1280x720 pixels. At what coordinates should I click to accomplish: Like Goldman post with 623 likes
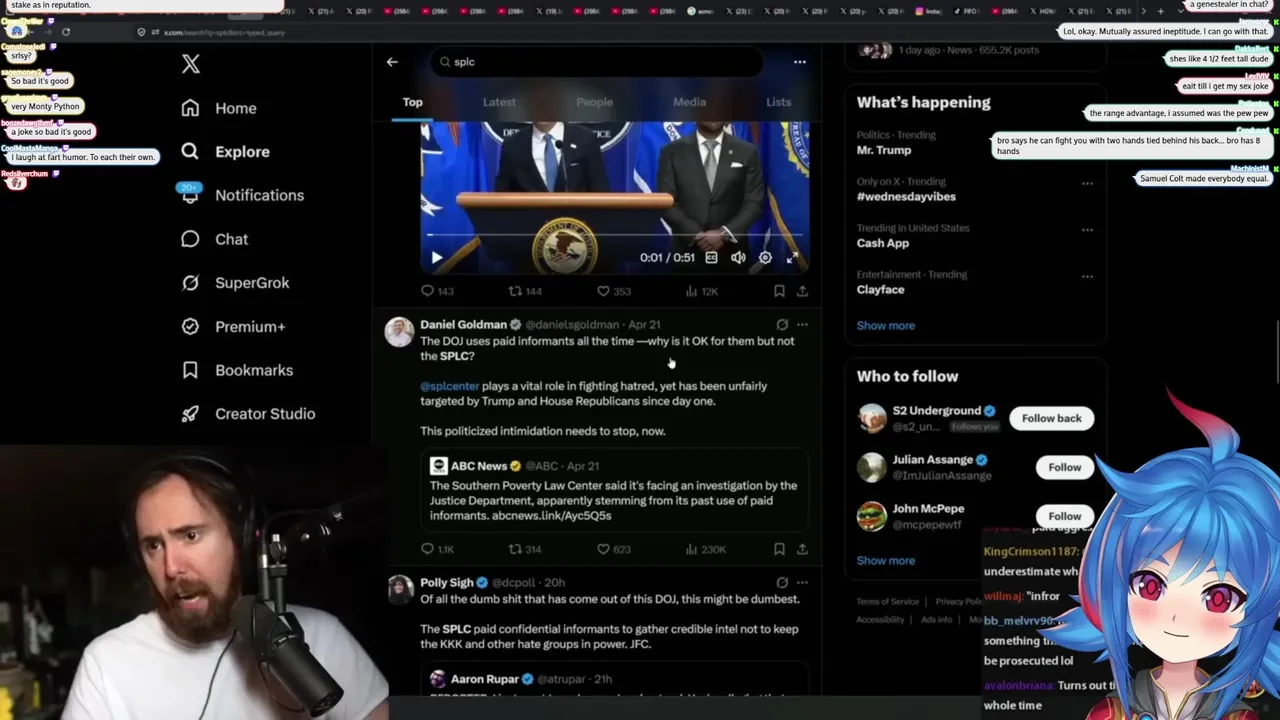[x=613, y=549]
